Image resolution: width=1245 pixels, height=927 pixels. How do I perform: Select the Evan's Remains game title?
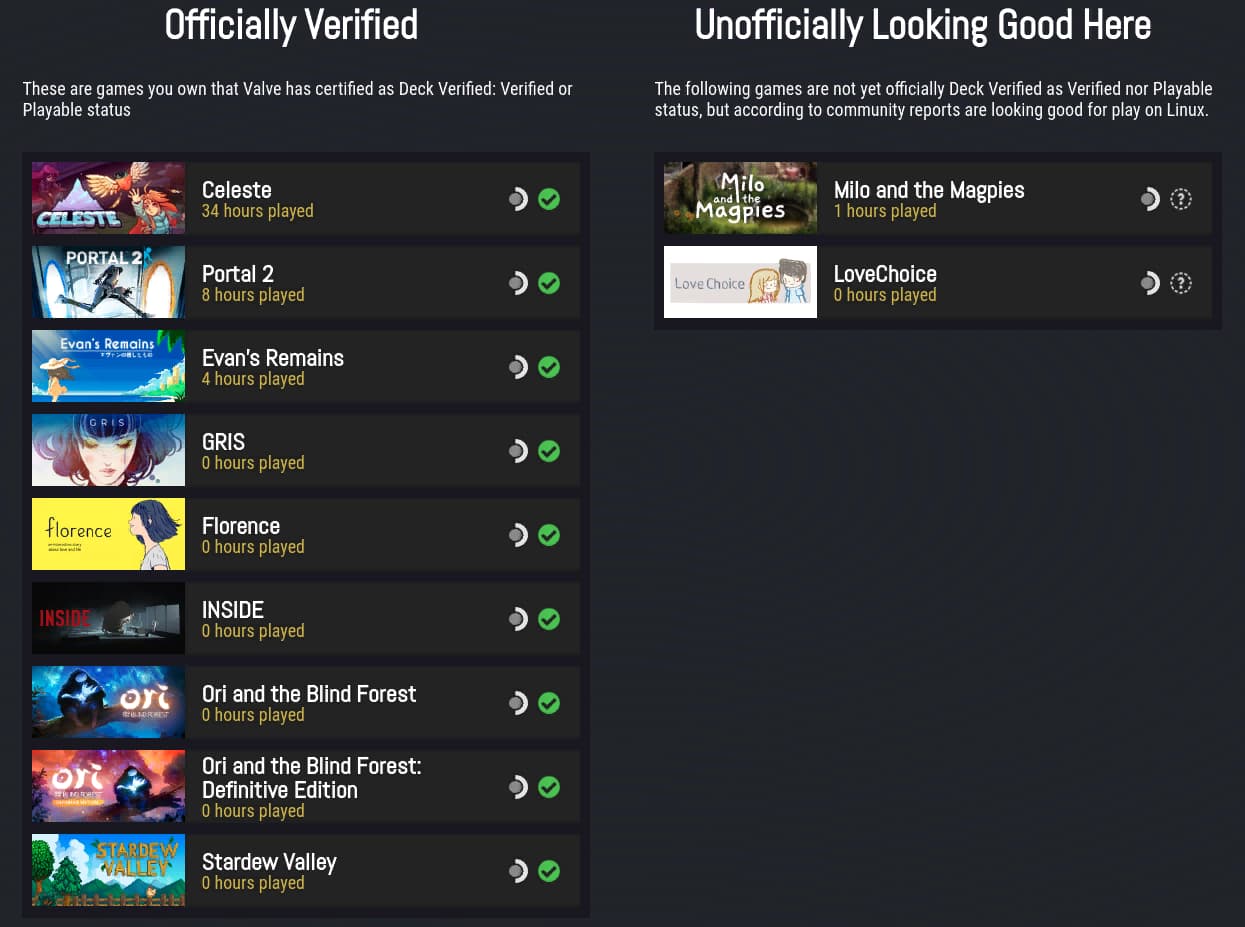(x=273, y=358)
